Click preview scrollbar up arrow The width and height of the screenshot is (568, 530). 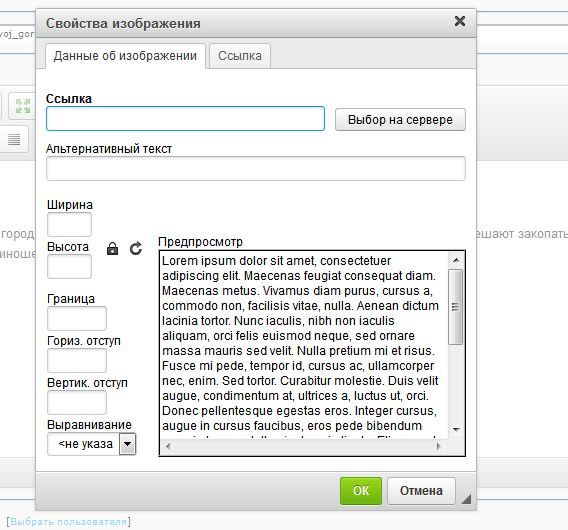point(456,260)
